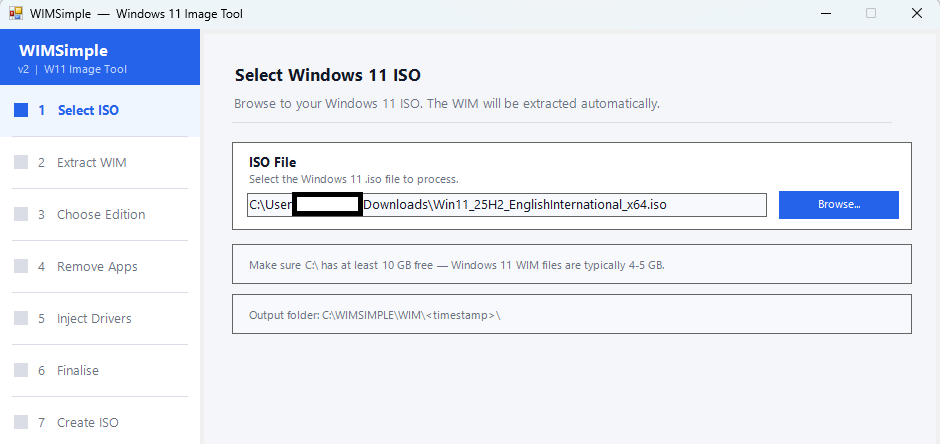The width and height of the screenshot is (940, 444).
Task: Click the Output folder path info box
Action: pos(571,315)
